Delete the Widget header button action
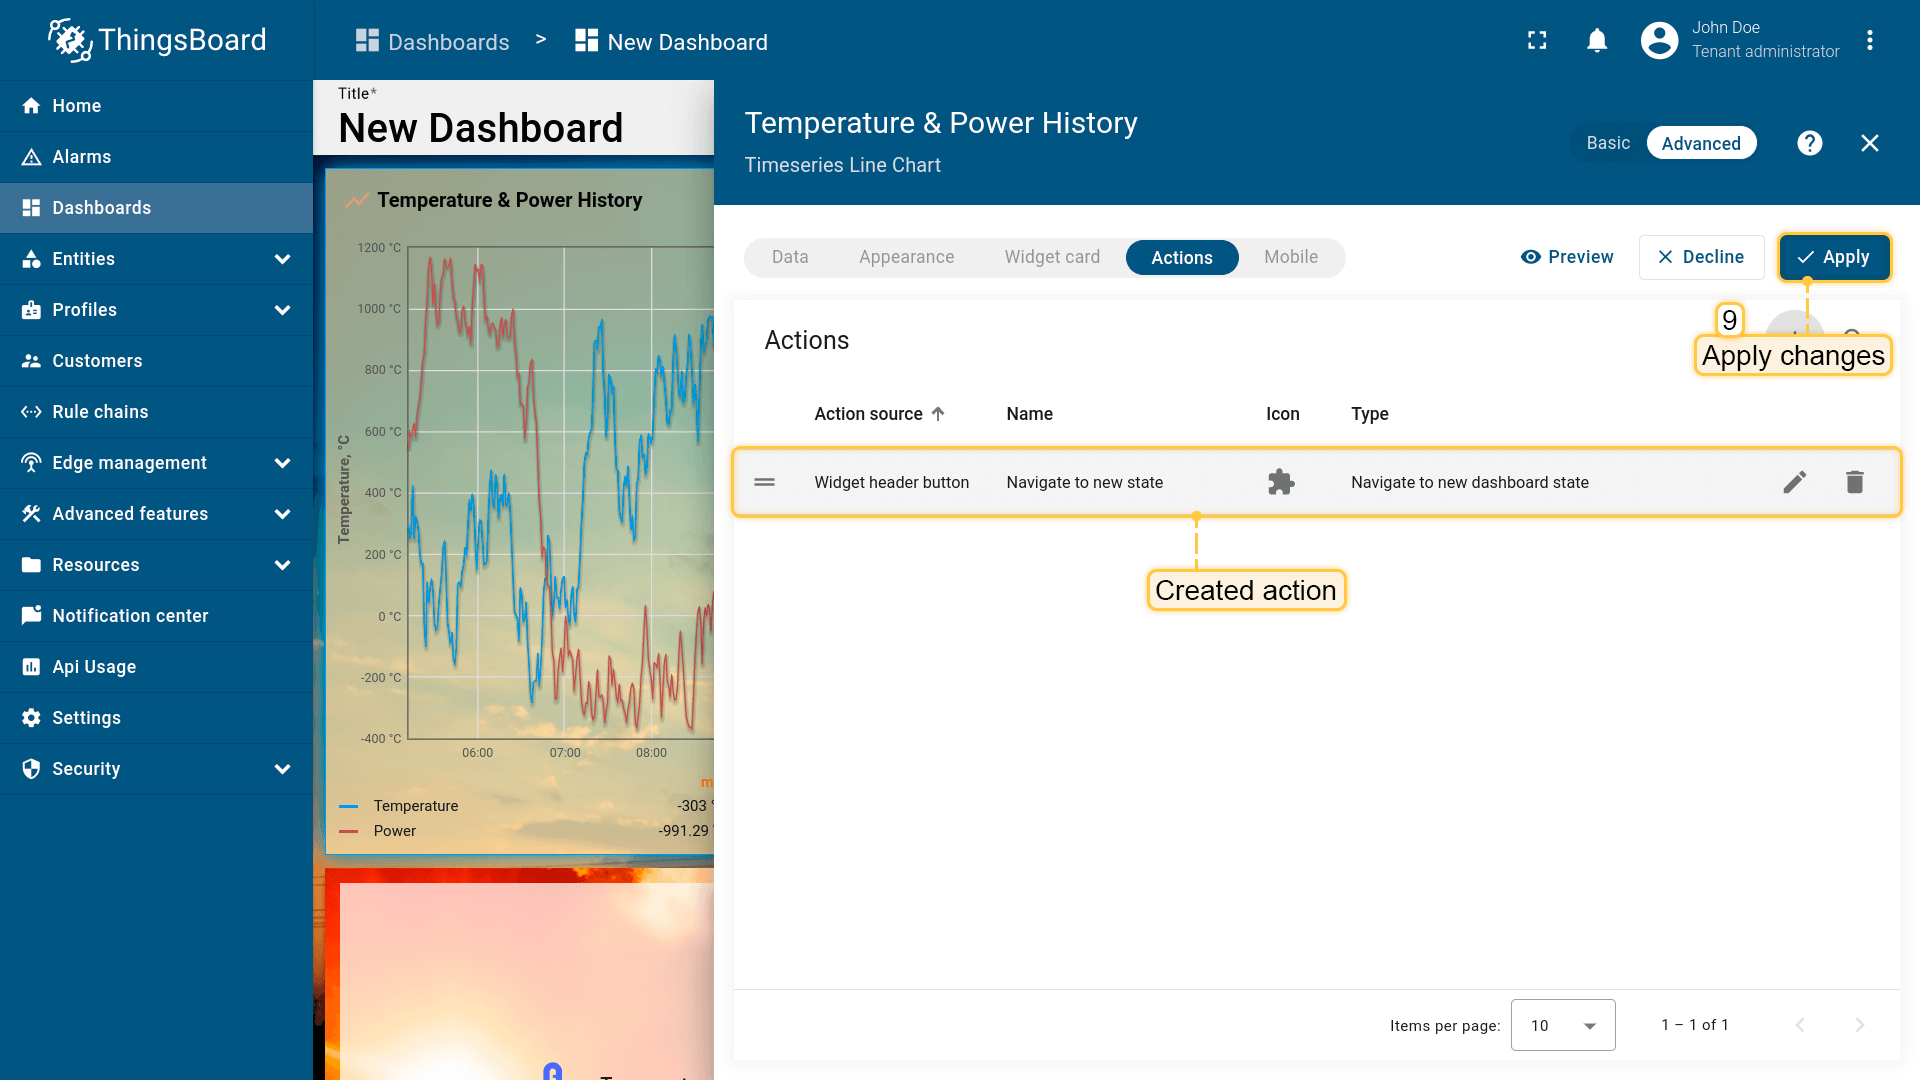1920x1080 pixels. (x=1854, y=483)
